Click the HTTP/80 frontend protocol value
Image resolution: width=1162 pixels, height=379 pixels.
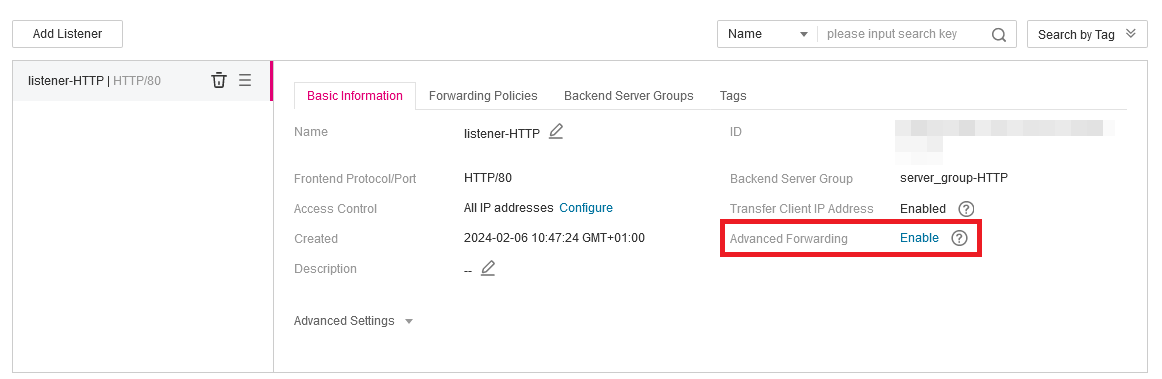(488, 178)
